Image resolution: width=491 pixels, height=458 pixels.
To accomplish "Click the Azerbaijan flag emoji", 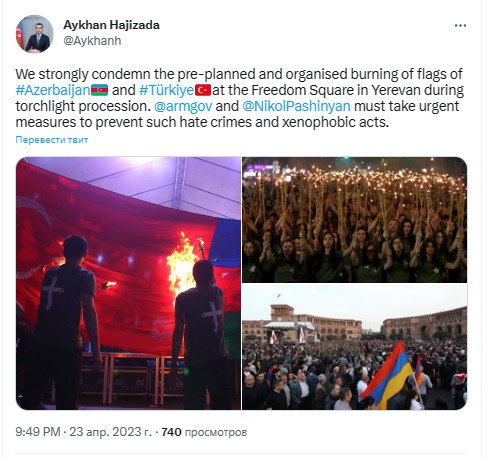I will click(x=99, y=90).
